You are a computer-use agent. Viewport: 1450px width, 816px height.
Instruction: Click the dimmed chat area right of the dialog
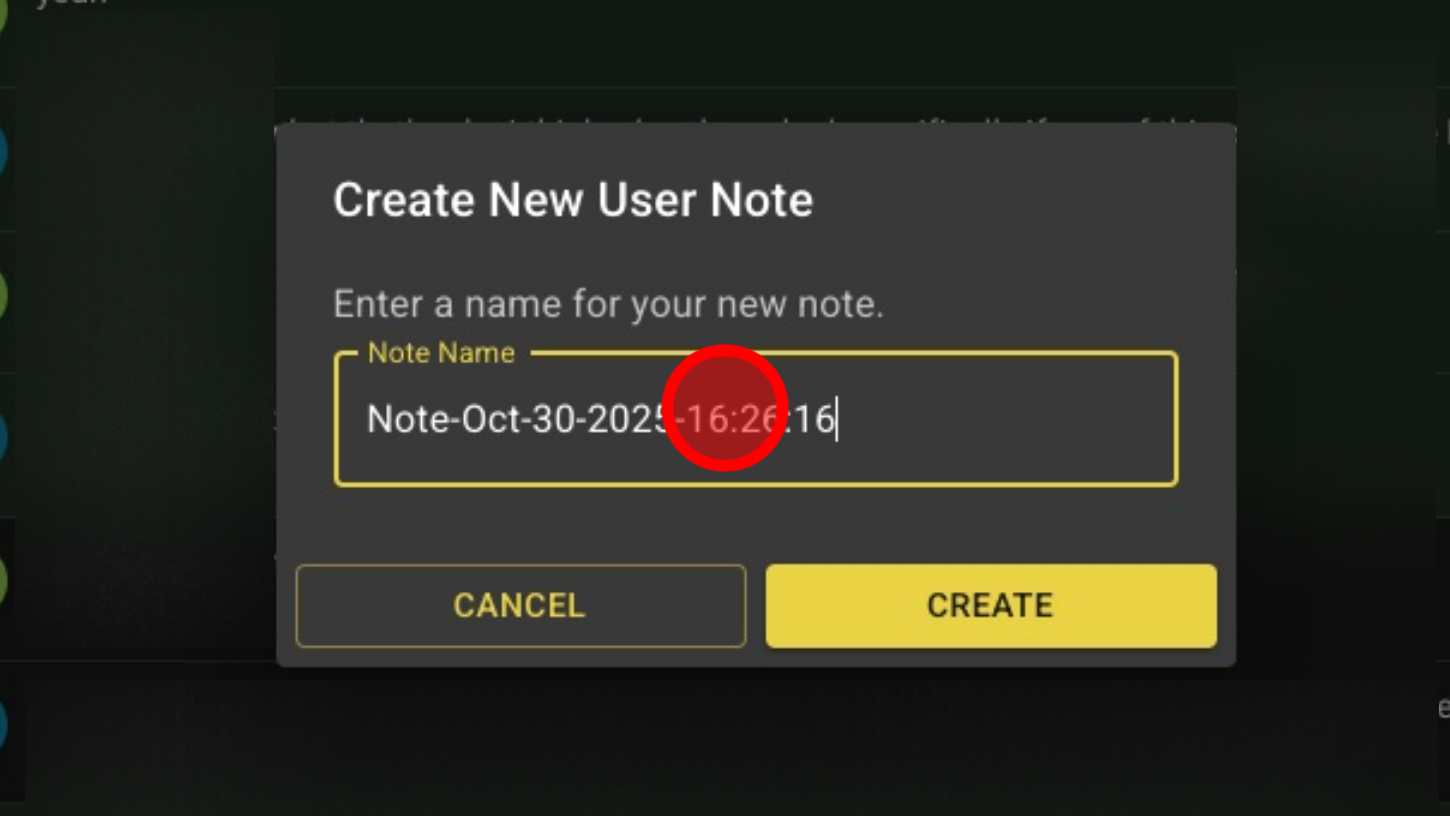pos(1342,400)
